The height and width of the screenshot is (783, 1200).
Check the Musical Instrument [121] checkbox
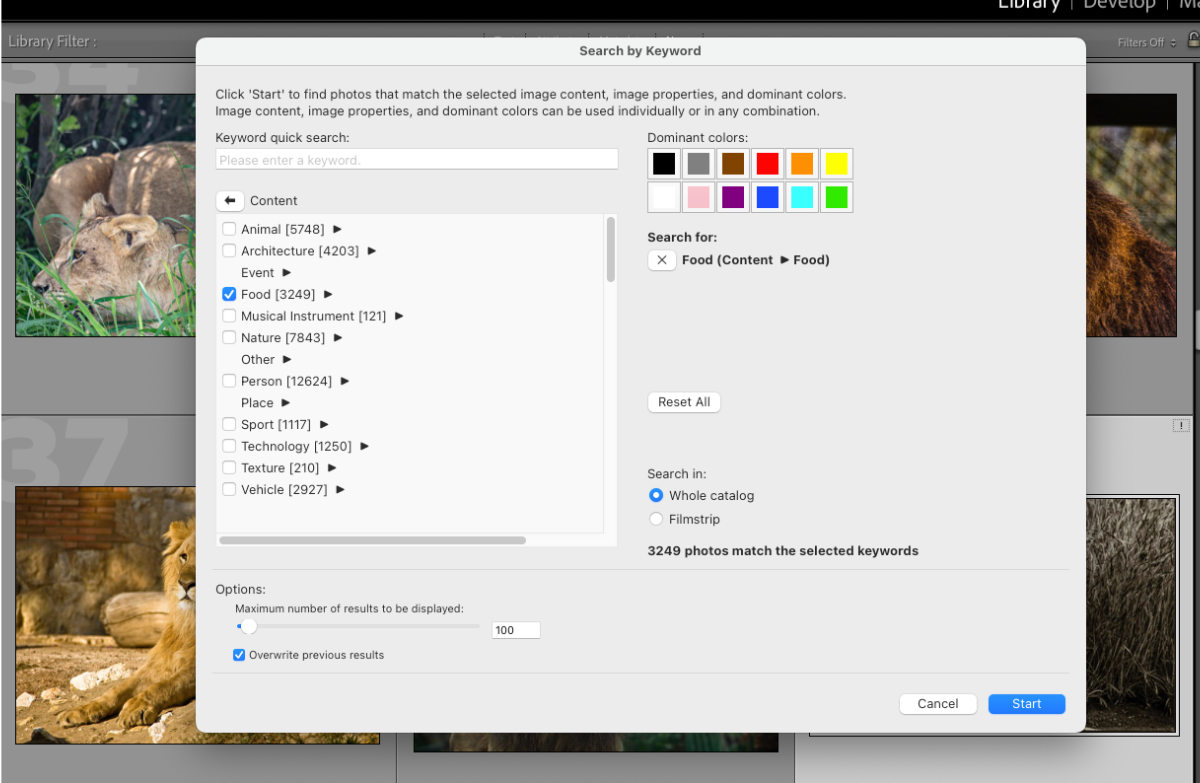(x=229, y=316)
